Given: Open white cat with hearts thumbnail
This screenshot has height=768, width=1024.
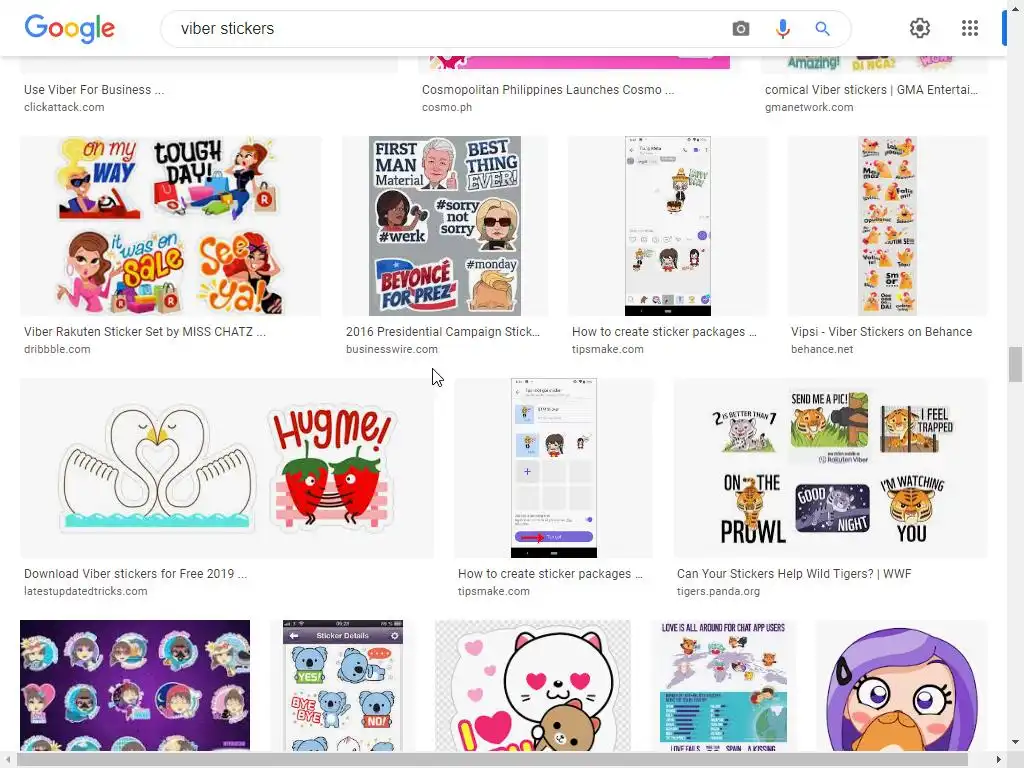Looking at the screenshot, I should pos(533,685).
